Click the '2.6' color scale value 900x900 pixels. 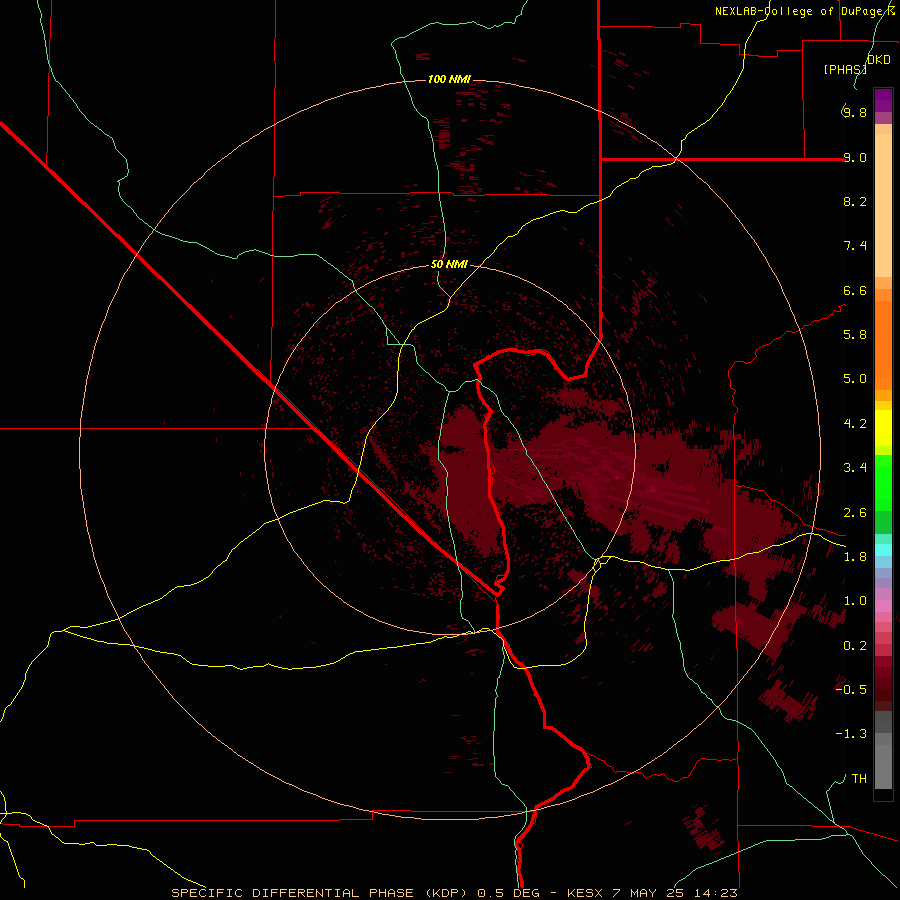(854, 513)
